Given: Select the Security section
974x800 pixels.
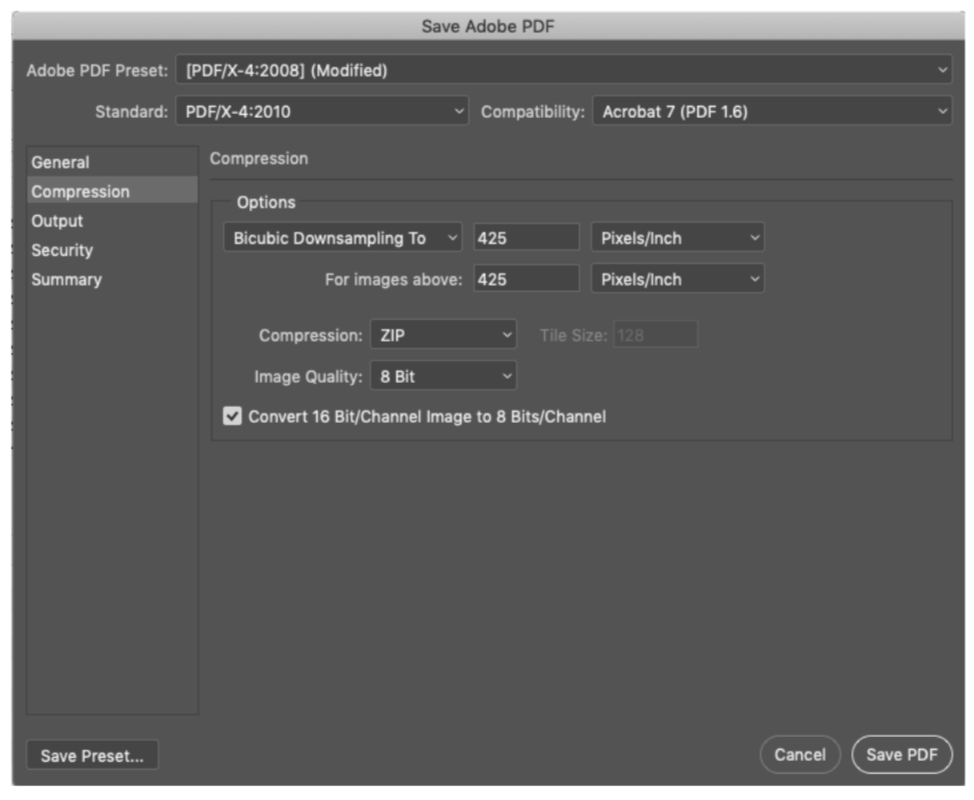Looking at the screenshot, I should 112,250.
